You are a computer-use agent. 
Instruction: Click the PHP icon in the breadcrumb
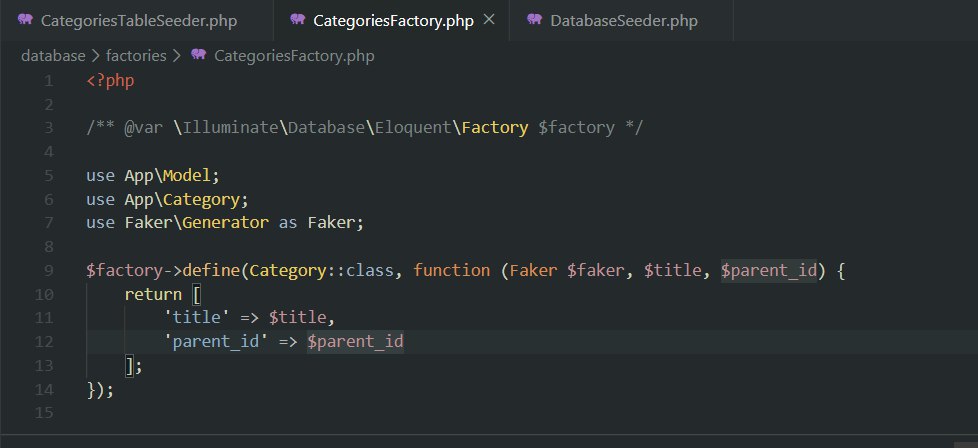(x=198, y=55)
